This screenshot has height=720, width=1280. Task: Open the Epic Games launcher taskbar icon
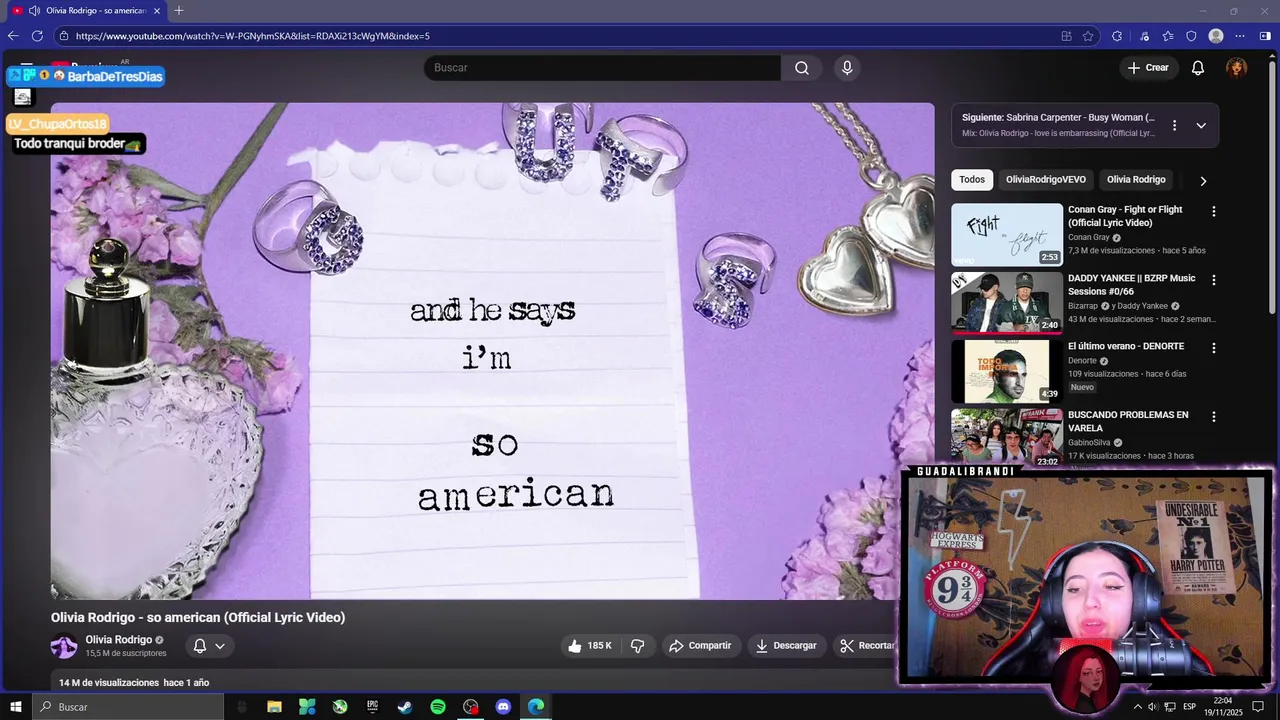pyautogui.click(x=372, y=707)
